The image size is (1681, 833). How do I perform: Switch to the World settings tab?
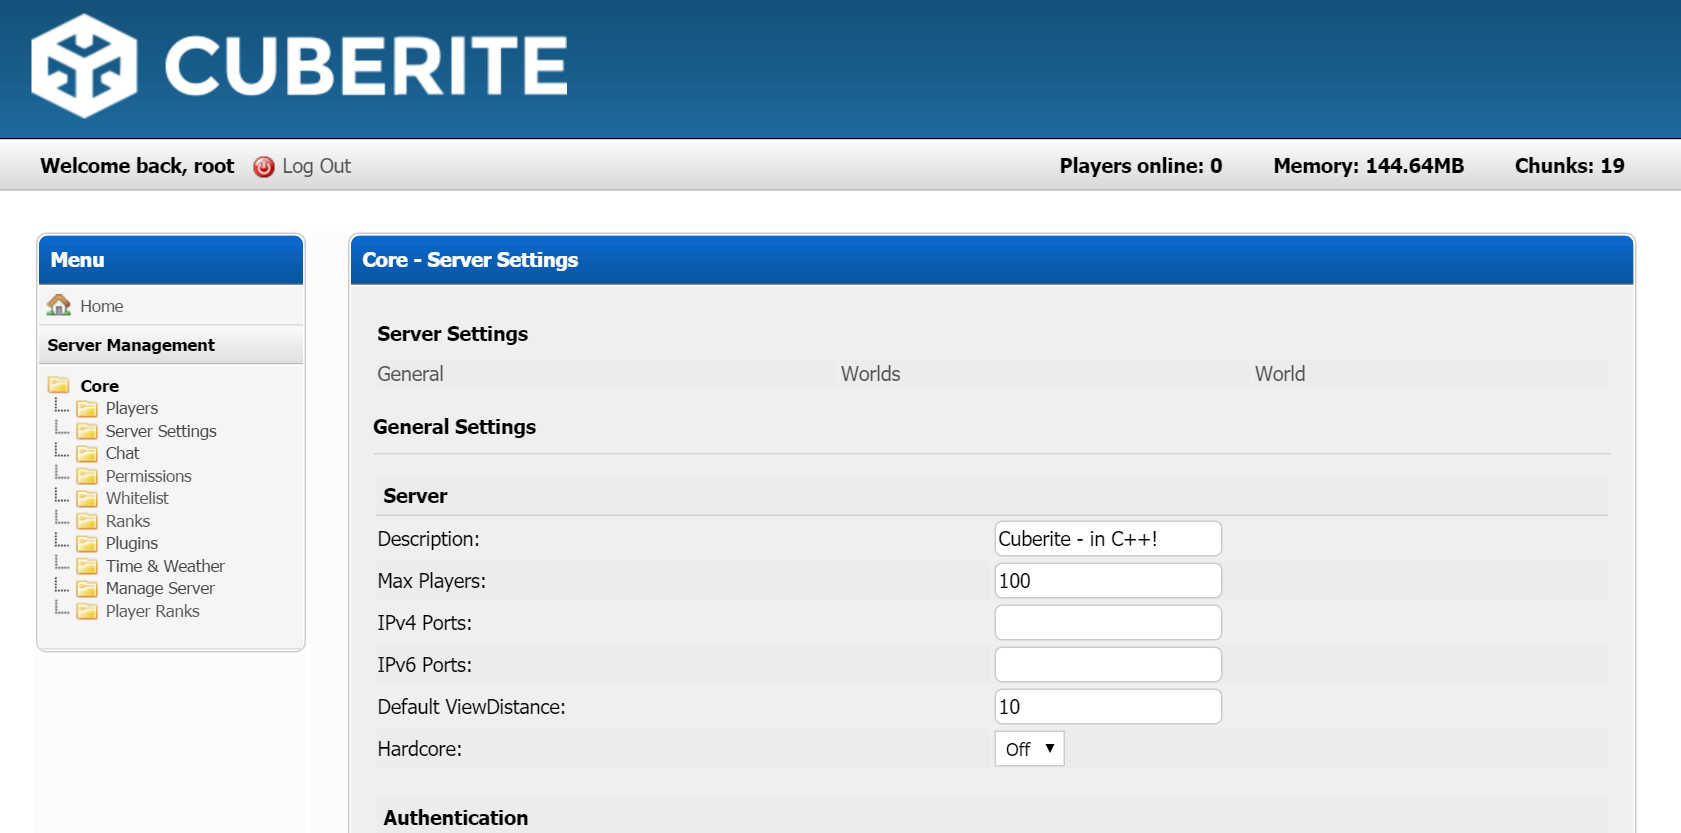tap(1280, 374)
